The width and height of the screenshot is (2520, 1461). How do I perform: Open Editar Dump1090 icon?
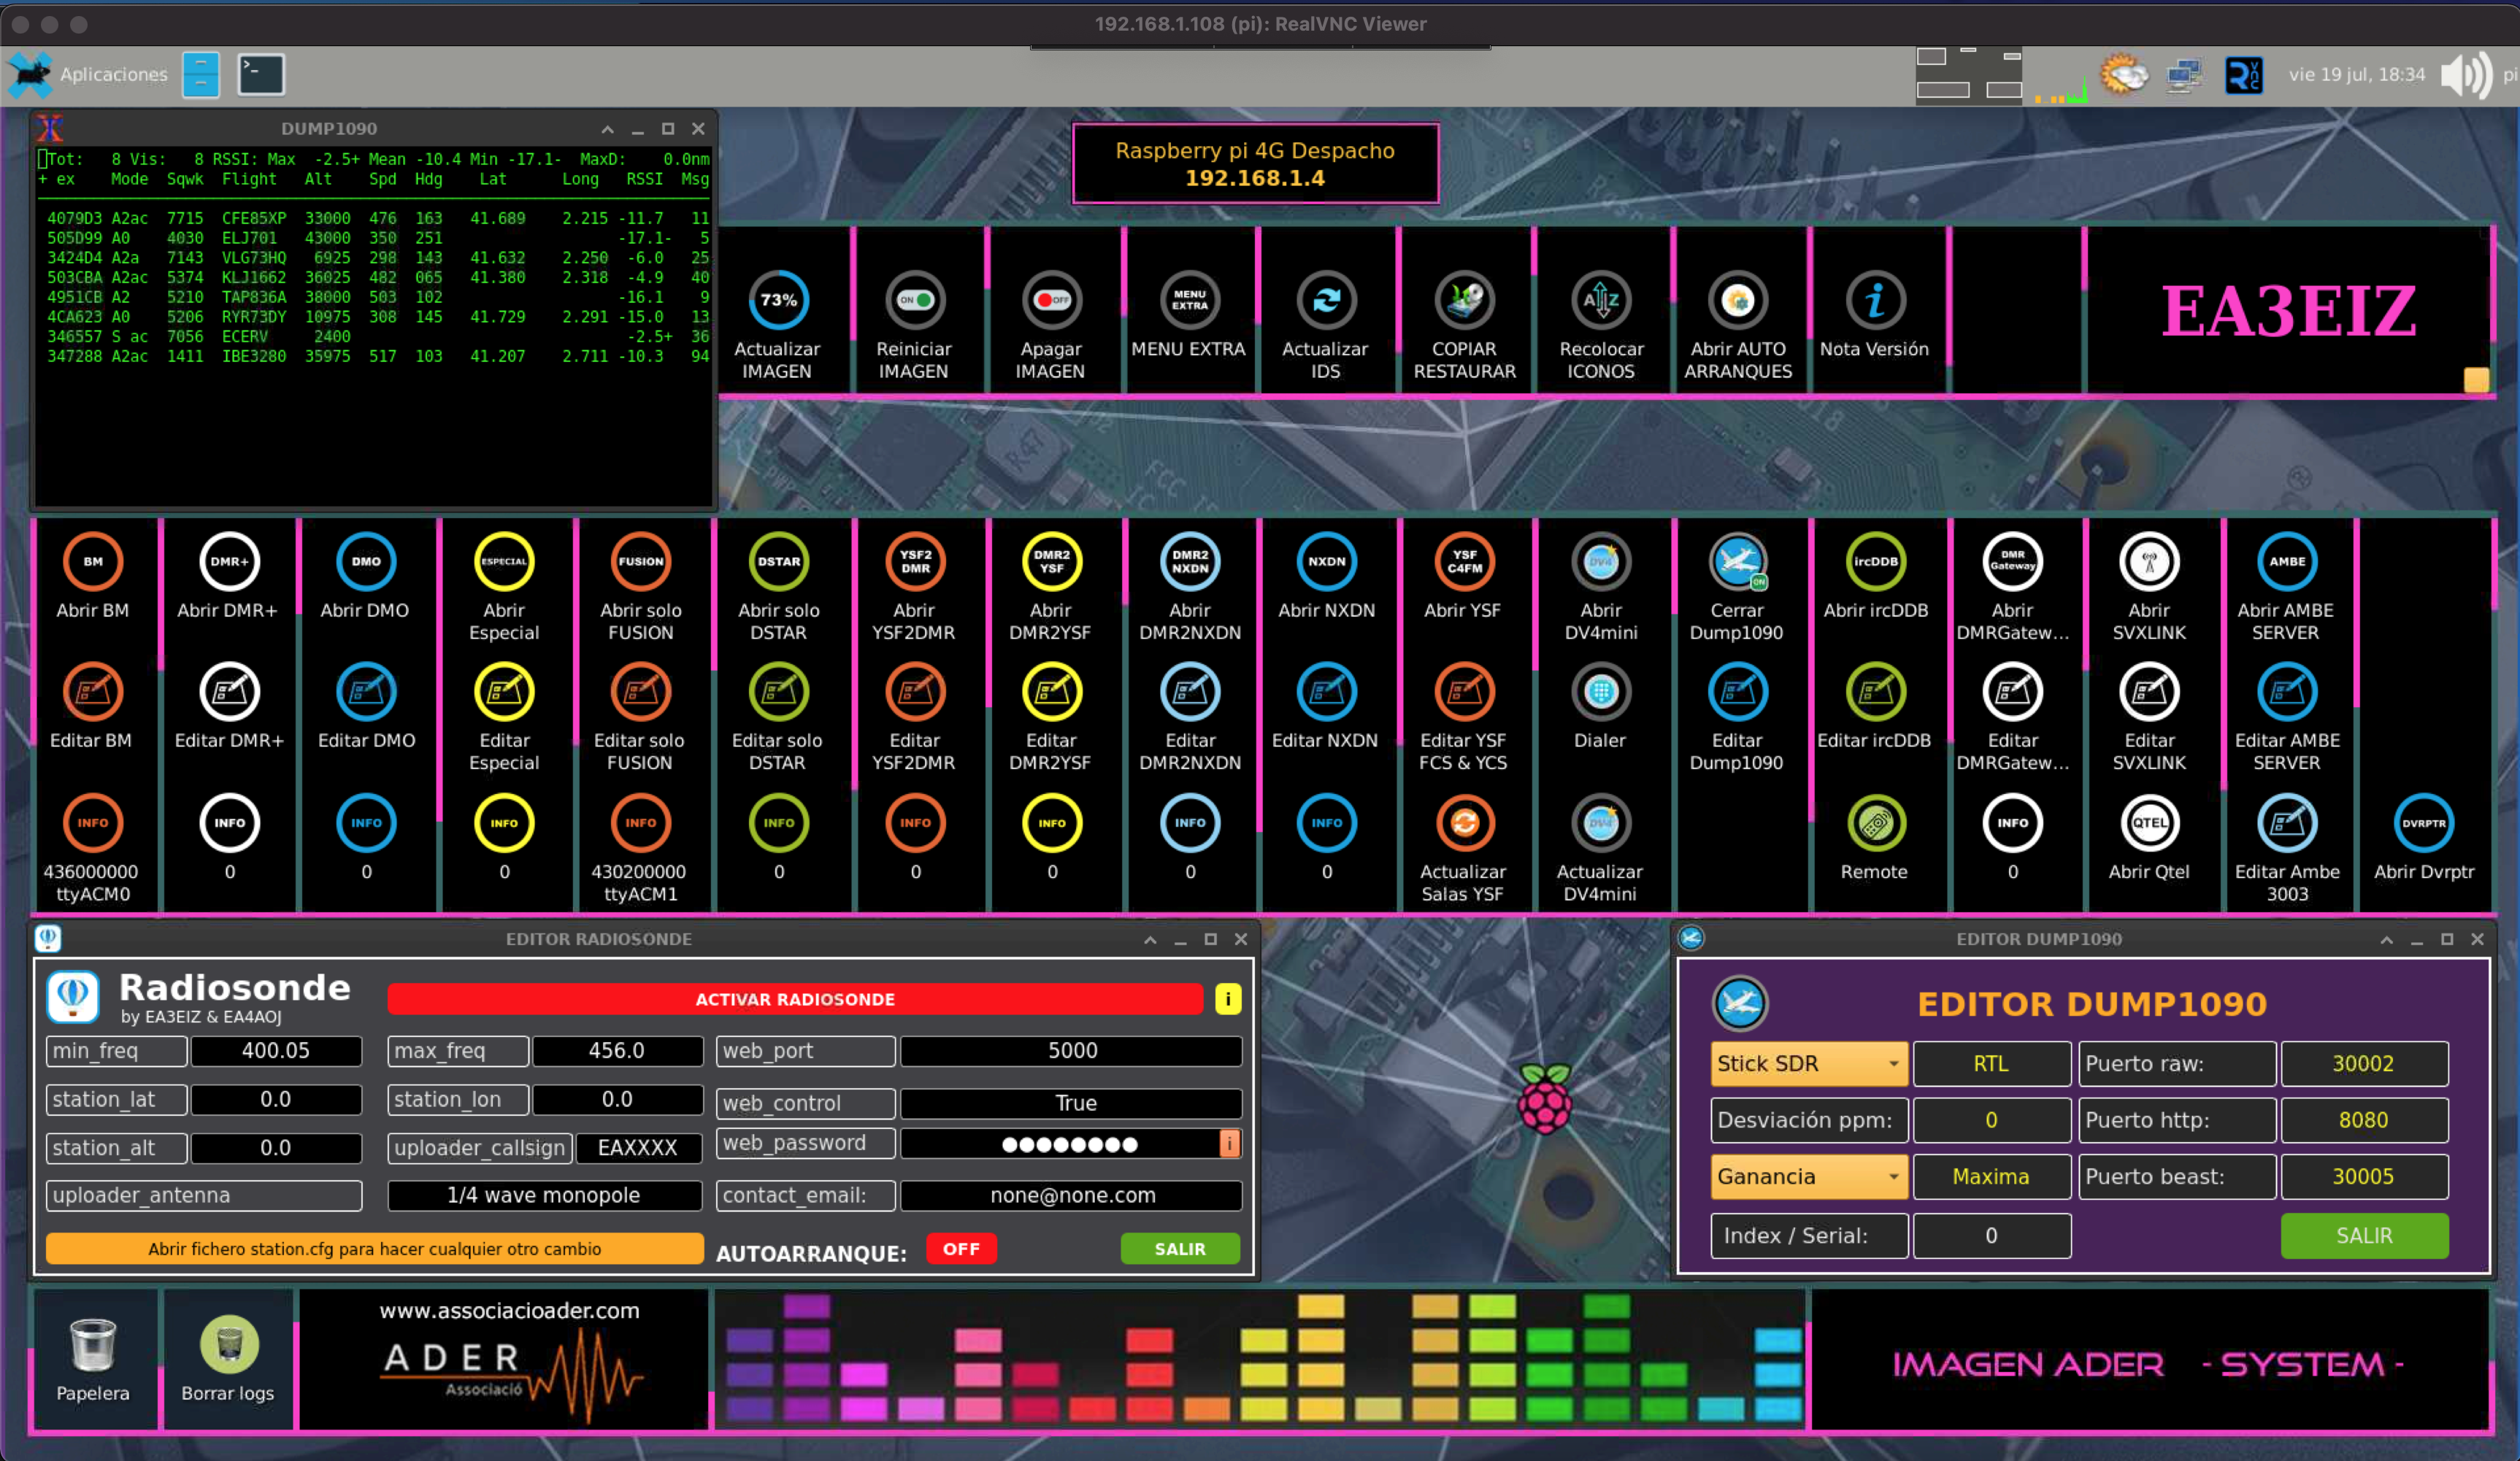pos(1737,692)
